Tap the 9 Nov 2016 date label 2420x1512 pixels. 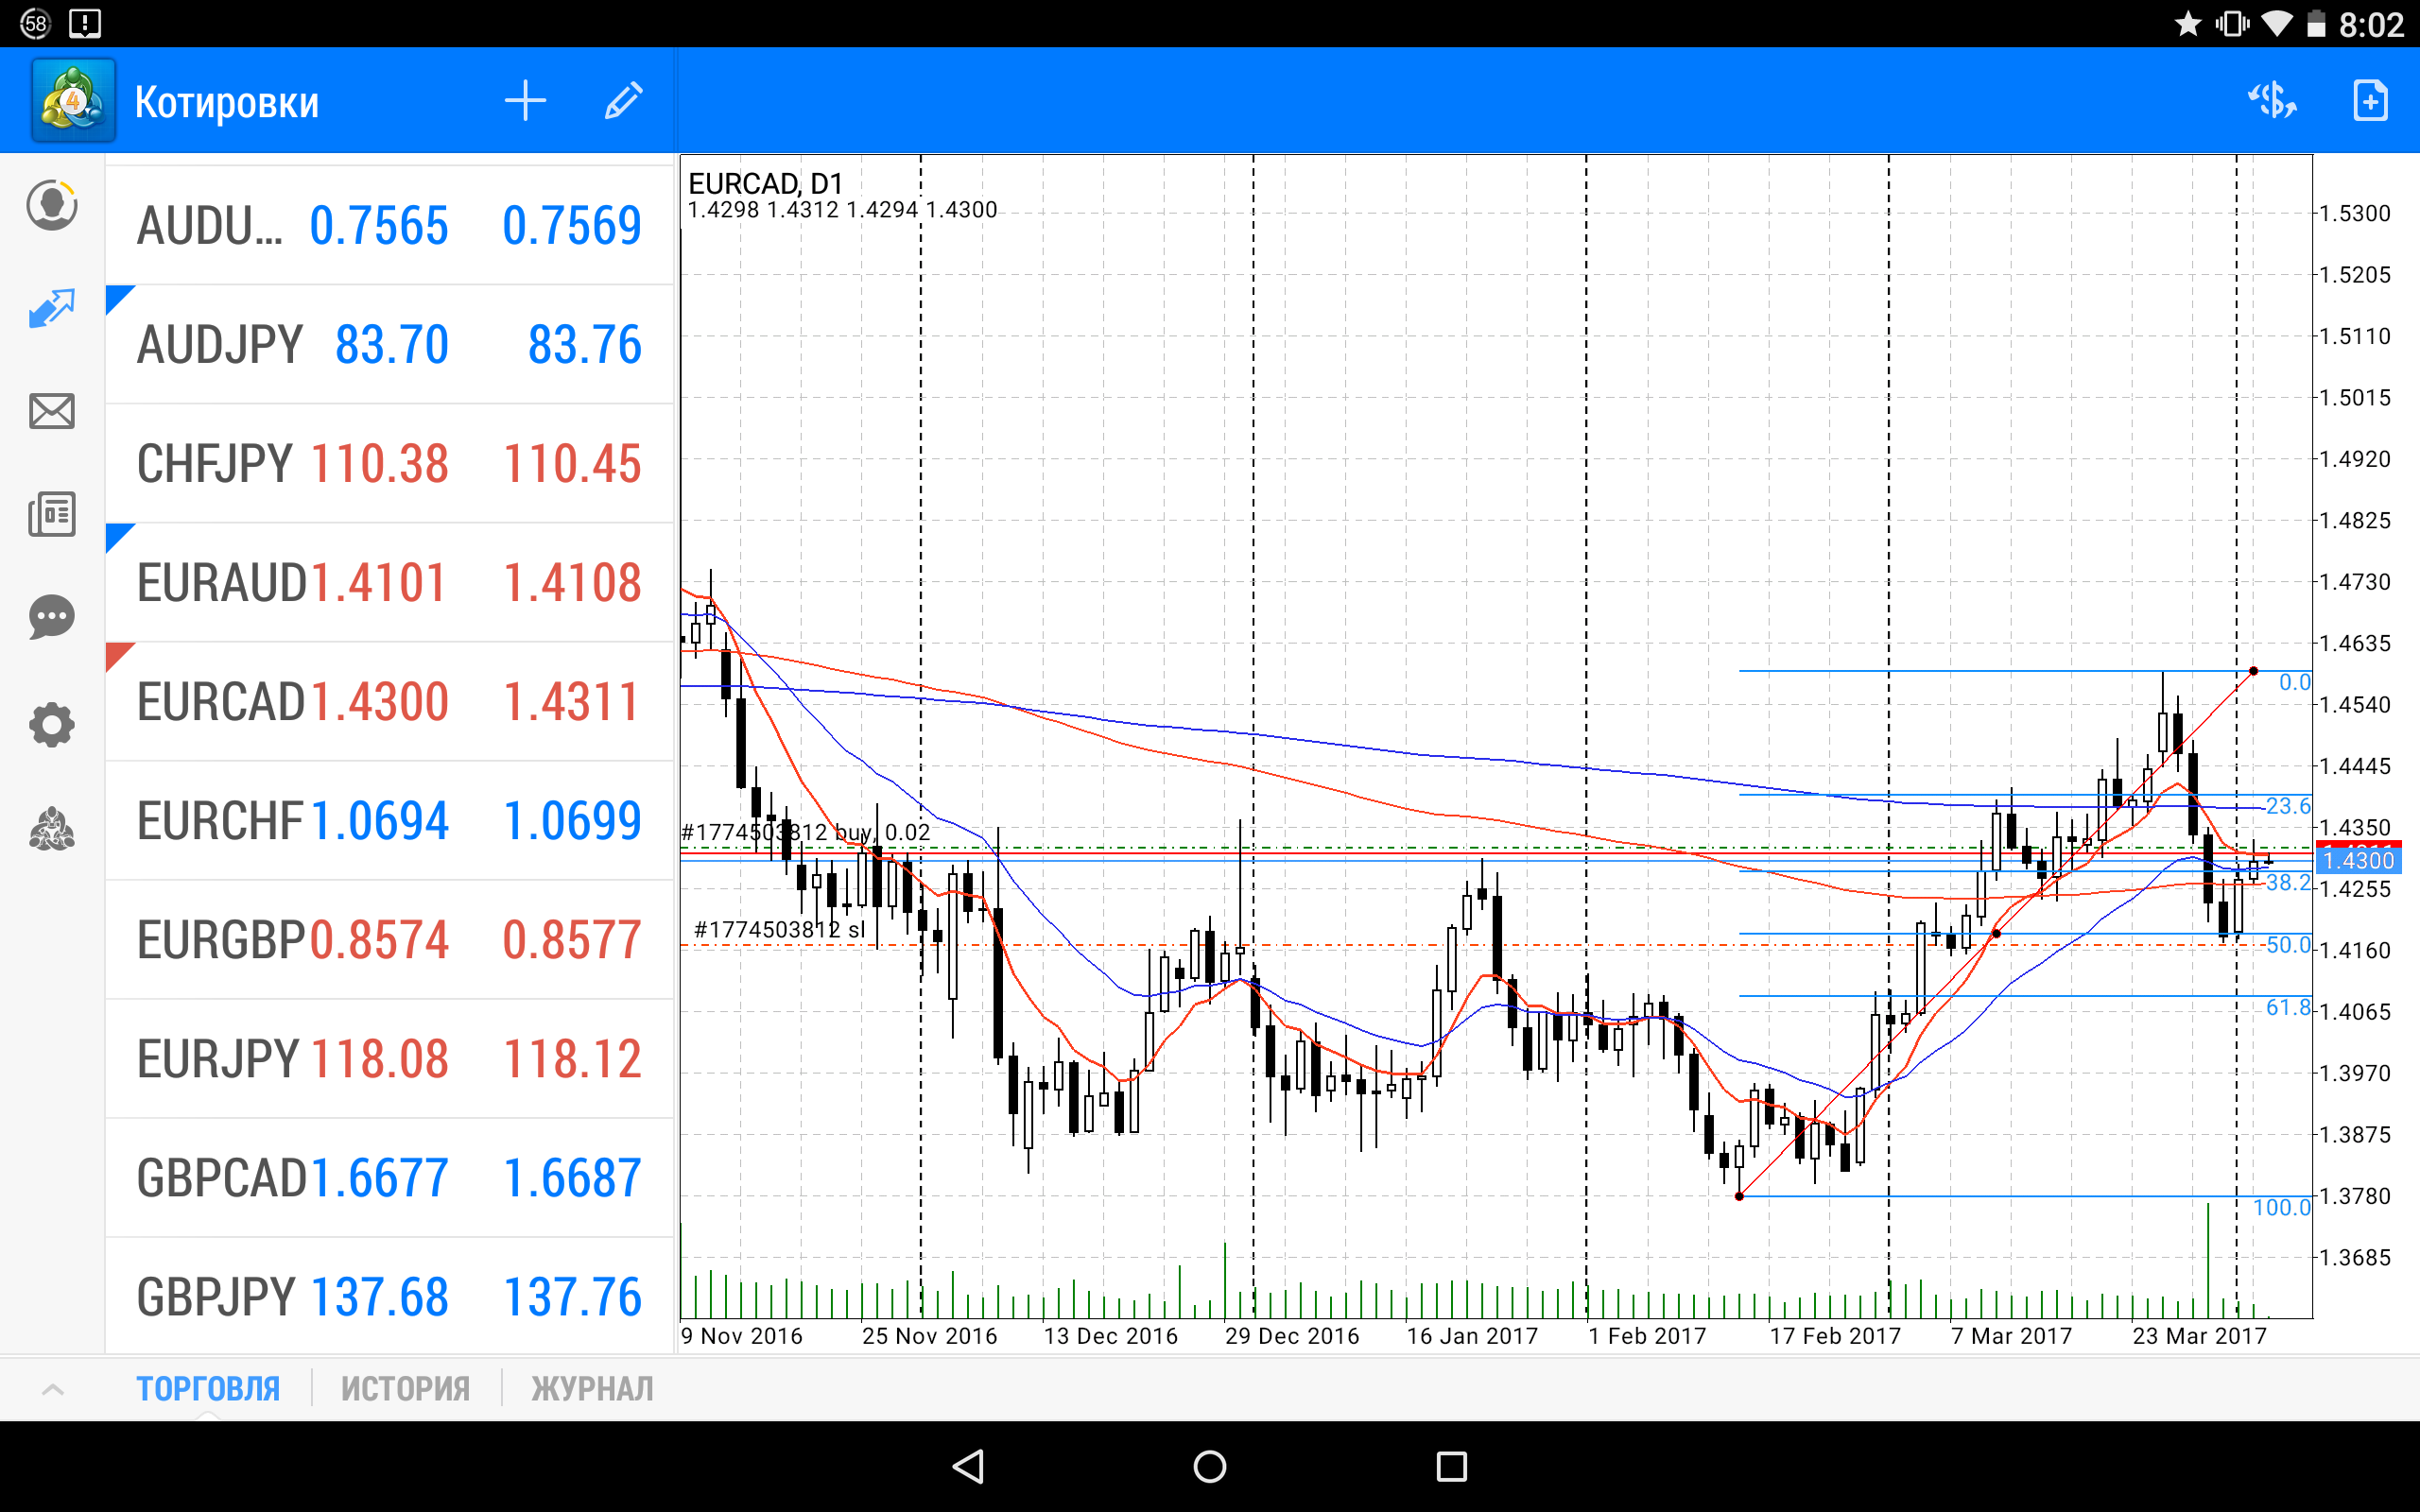tap(742, 1336)
